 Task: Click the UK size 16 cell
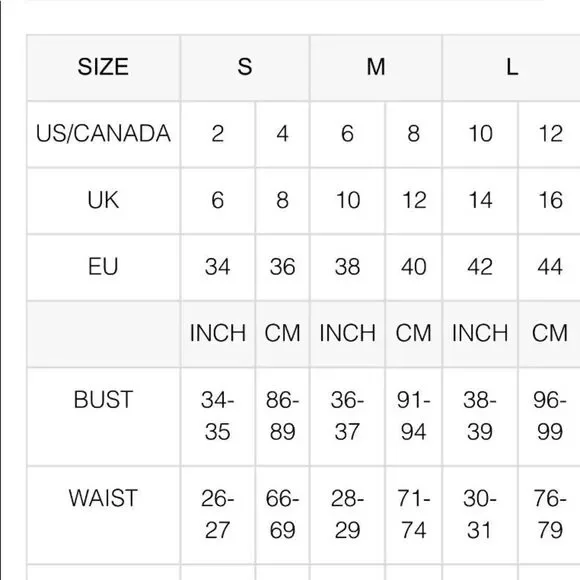[550, 200]
